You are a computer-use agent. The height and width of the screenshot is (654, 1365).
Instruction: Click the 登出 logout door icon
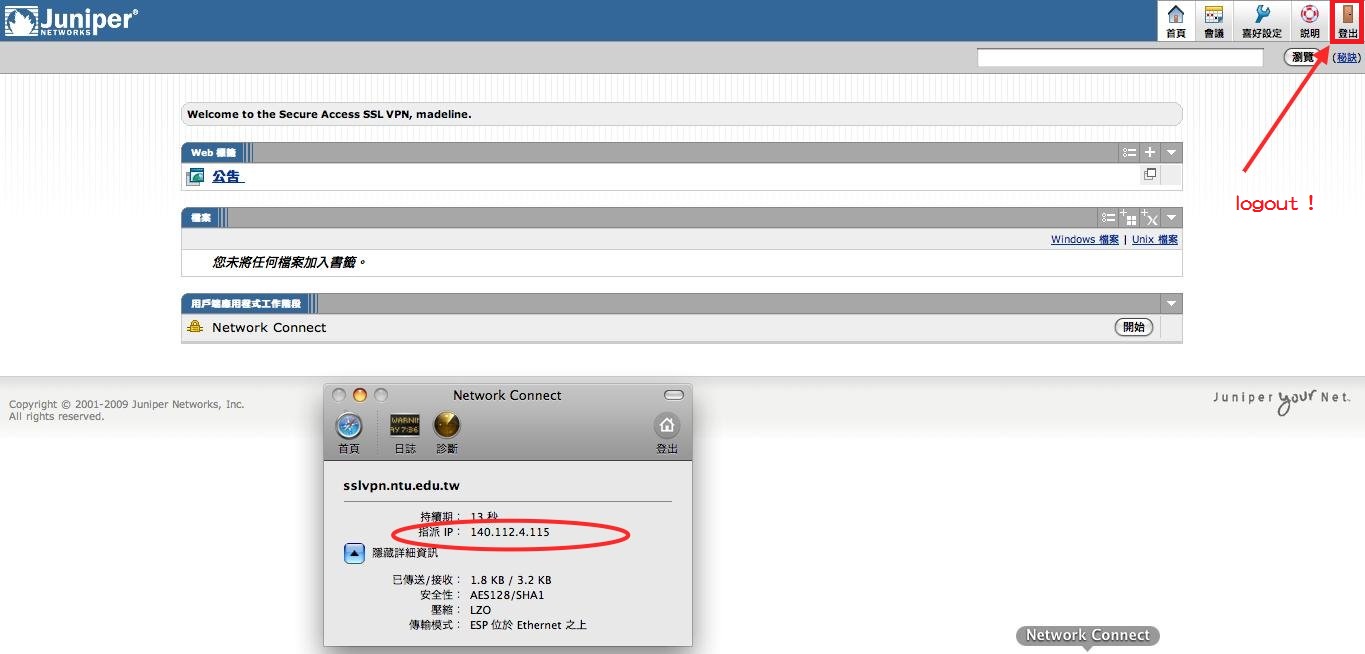click(x=1348, y=21)
